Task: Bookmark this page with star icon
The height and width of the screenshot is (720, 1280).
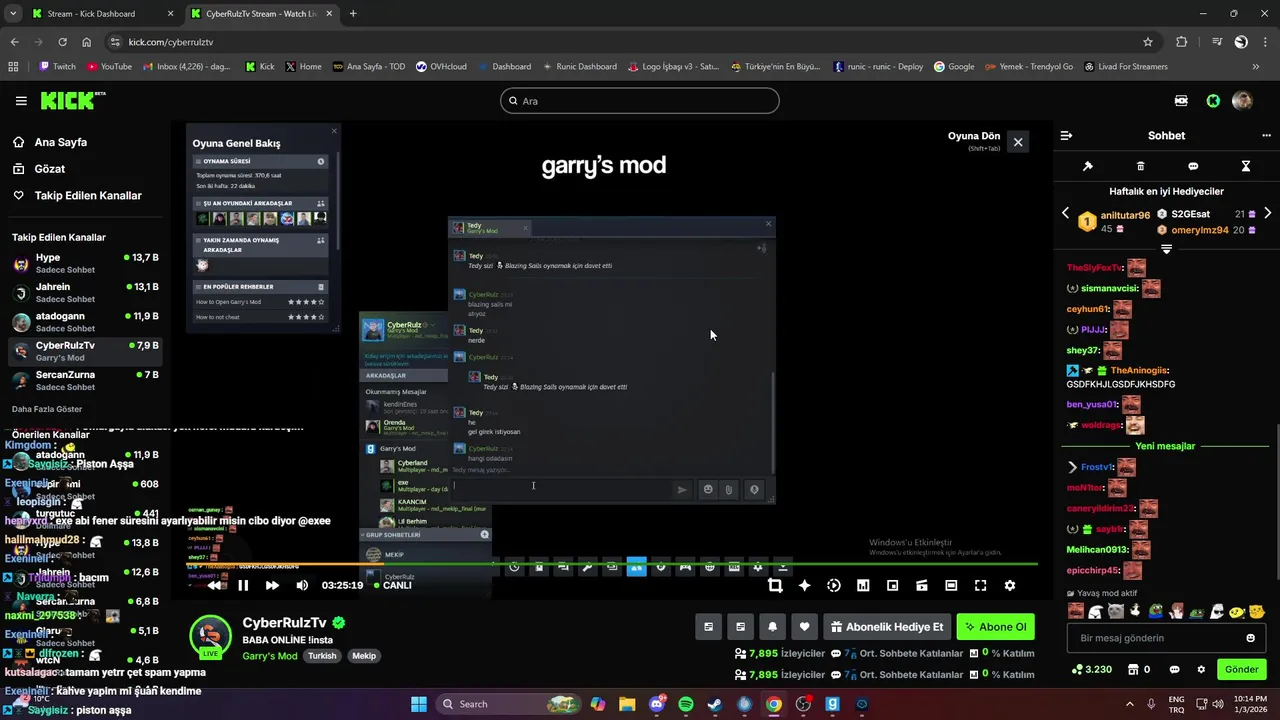Action: [x=1148, y=42]
